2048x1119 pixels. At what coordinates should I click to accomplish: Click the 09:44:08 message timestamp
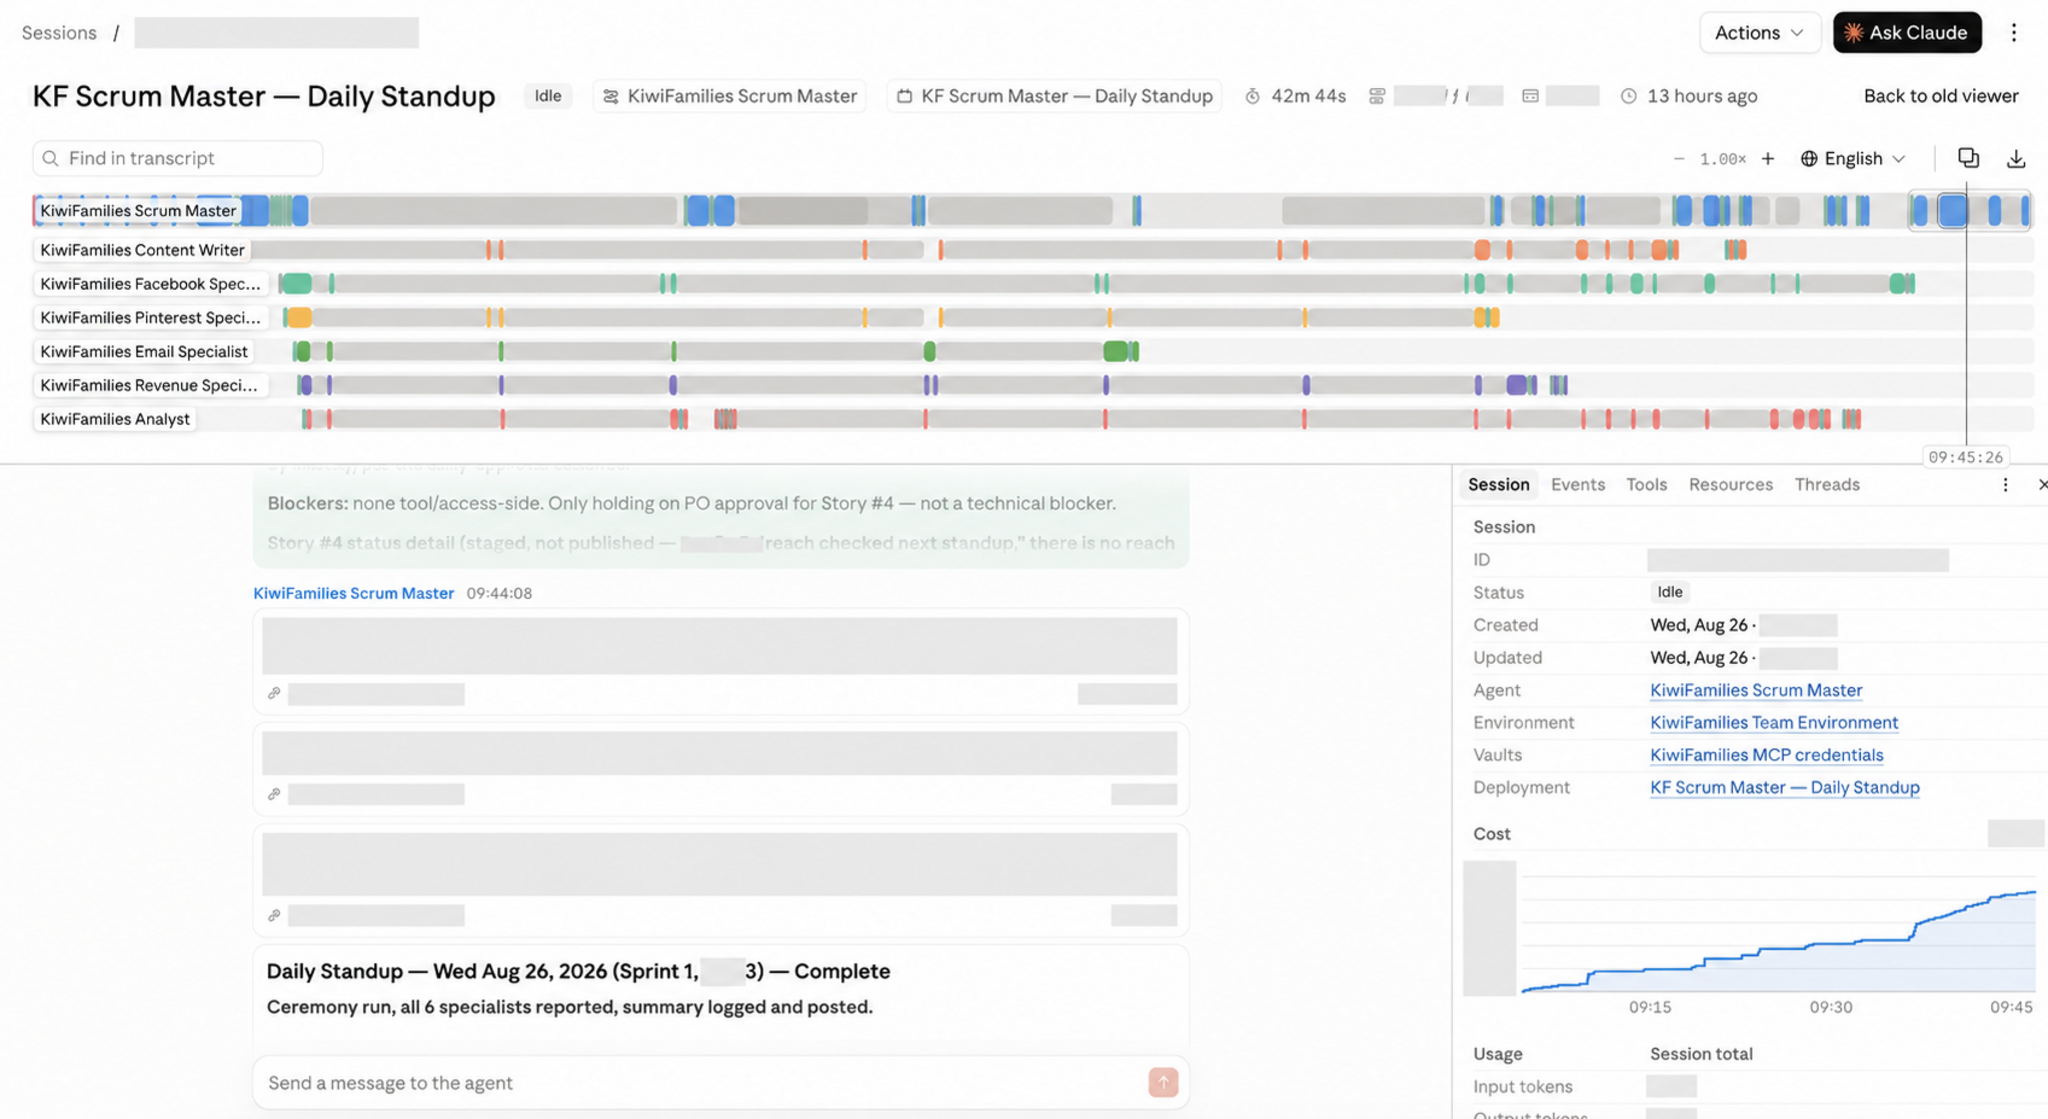(x=499, y=593)
